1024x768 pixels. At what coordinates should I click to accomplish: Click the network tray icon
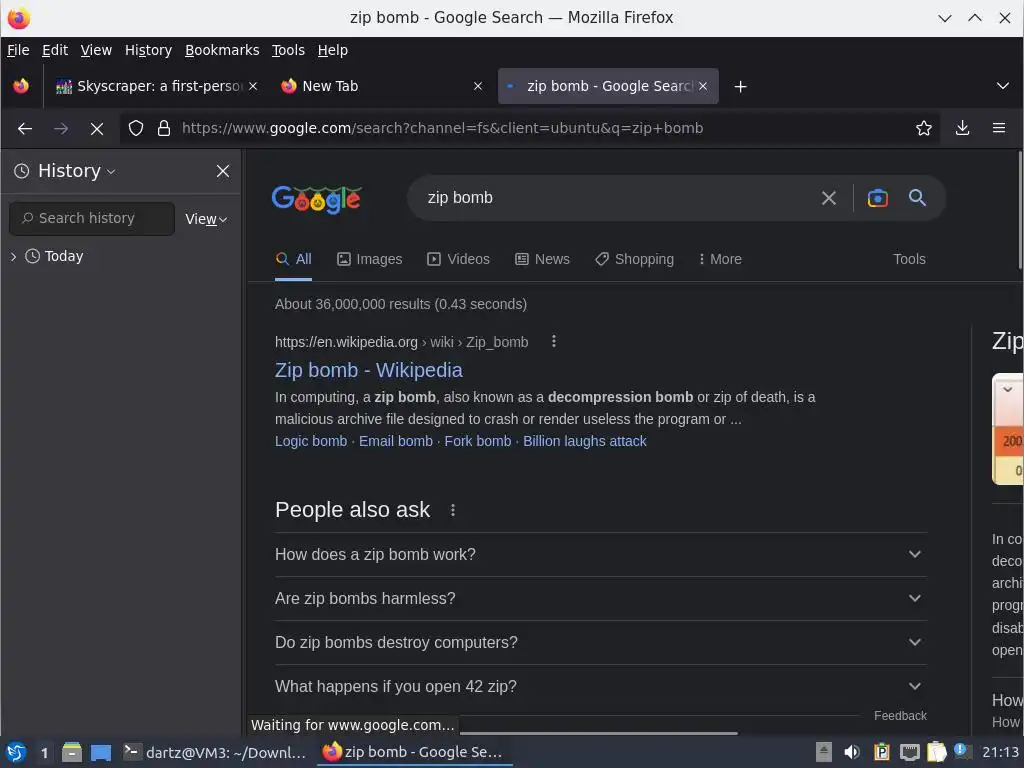909,752
